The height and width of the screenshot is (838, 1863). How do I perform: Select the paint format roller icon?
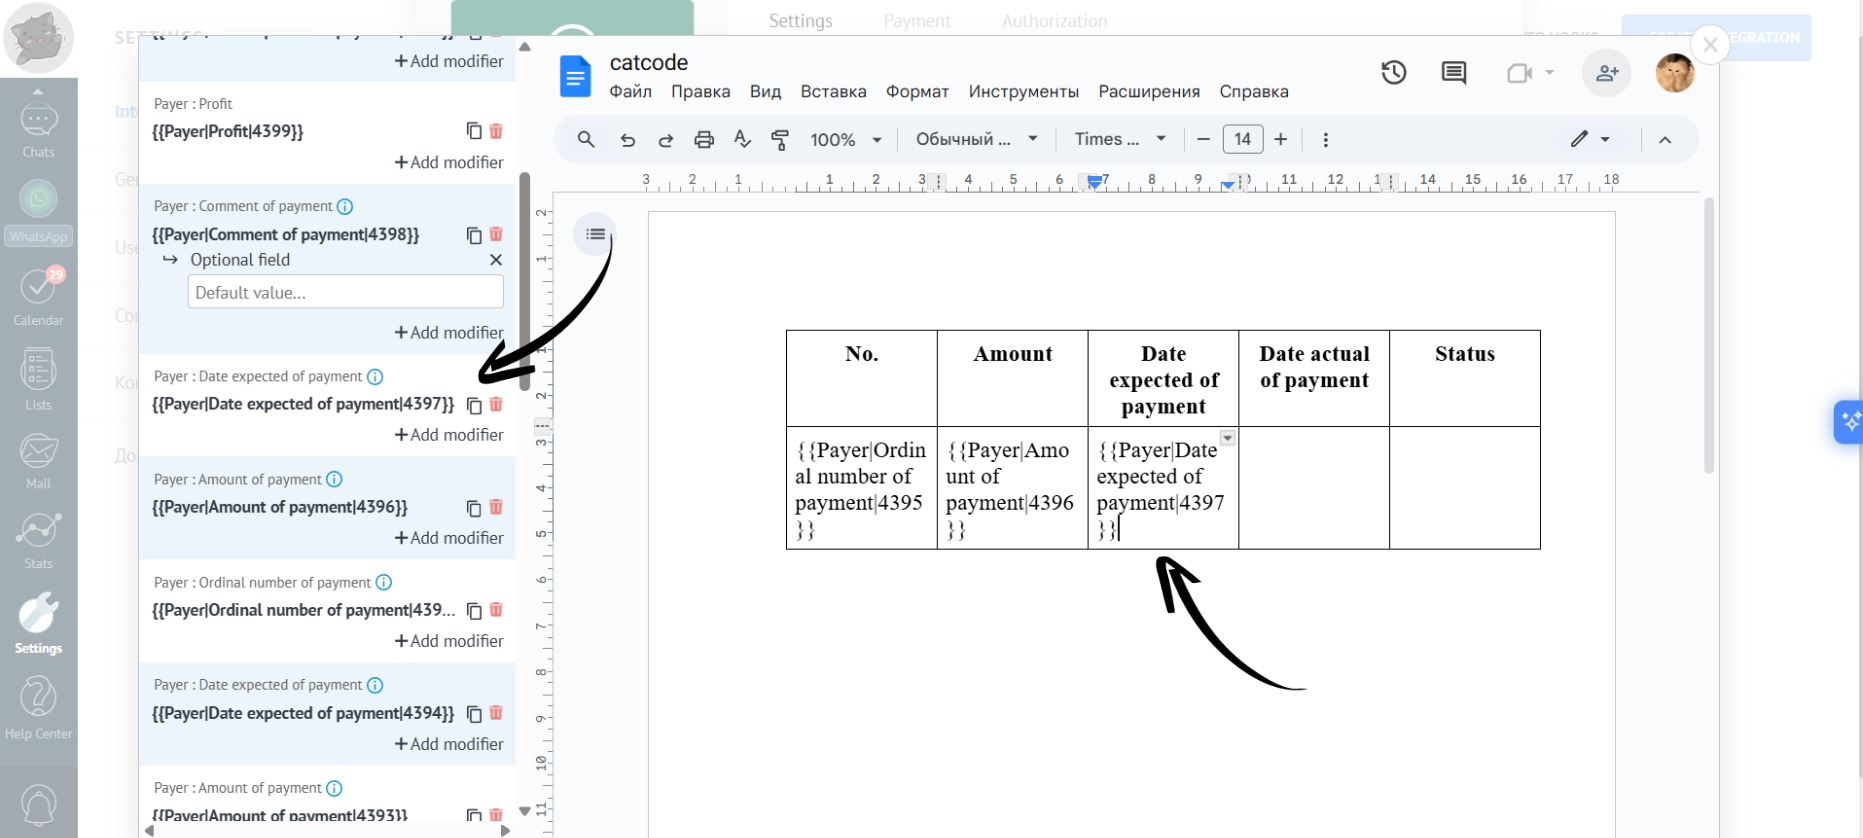(x=780, y=140)
